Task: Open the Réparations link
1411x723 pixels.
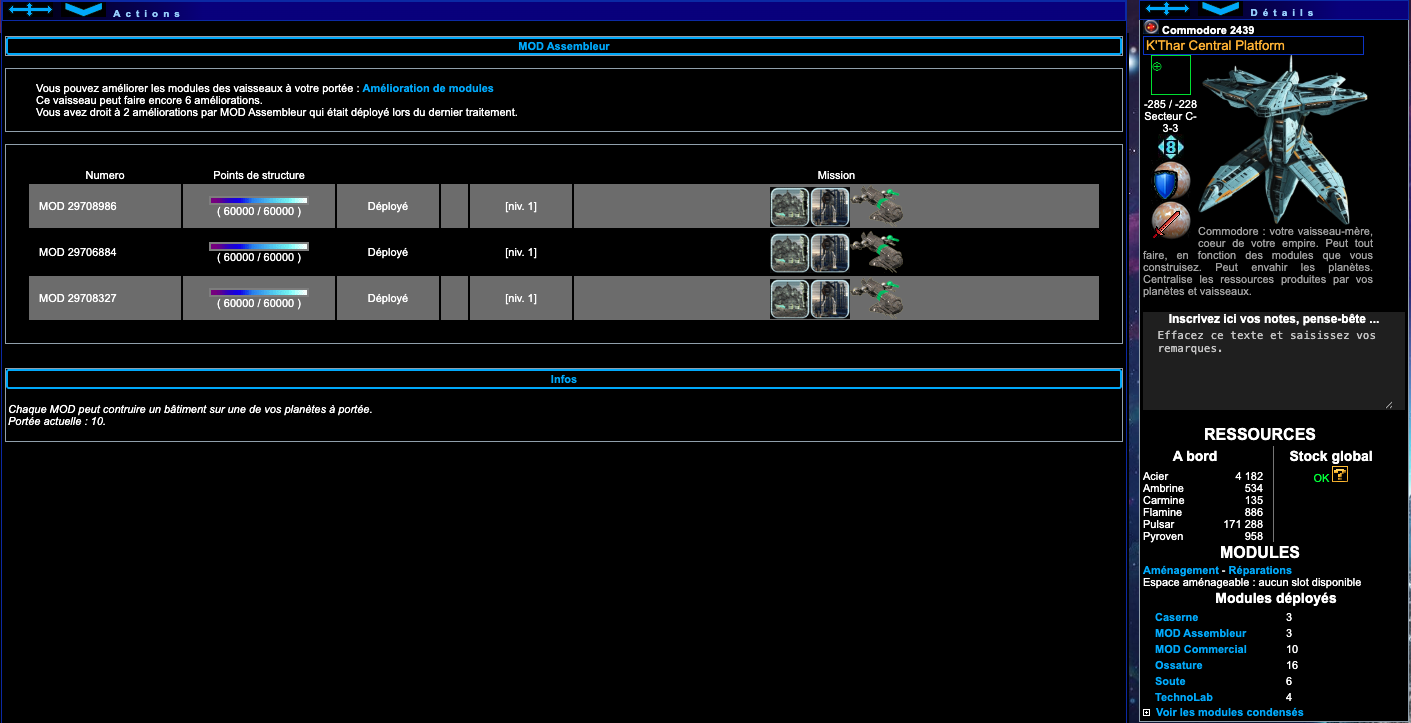Action: click(1260, 570)
